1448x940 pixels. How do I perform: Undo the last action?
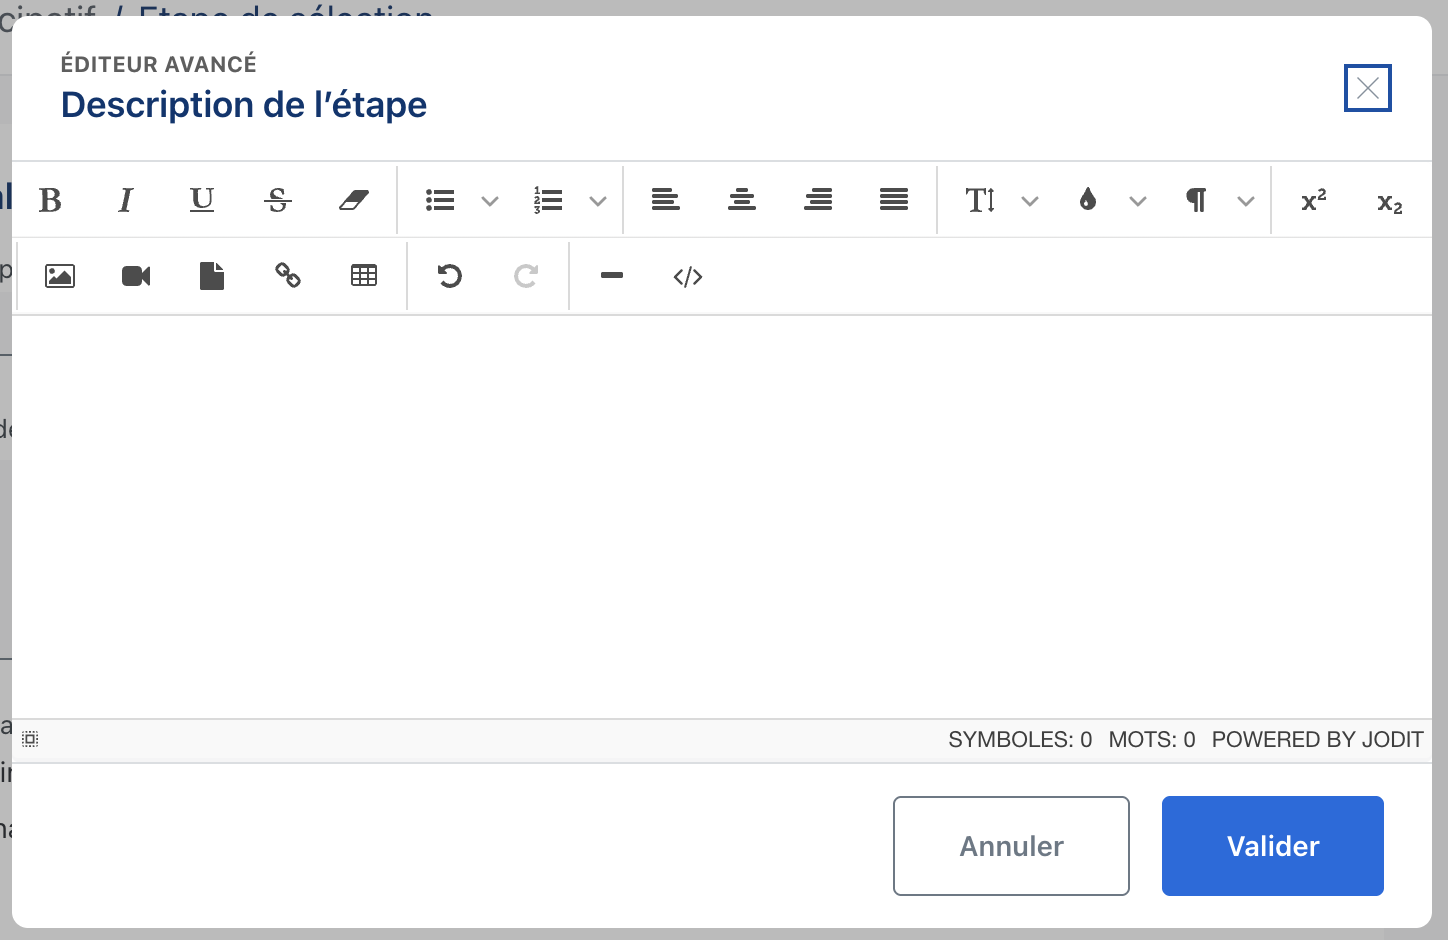click(450, 276)
